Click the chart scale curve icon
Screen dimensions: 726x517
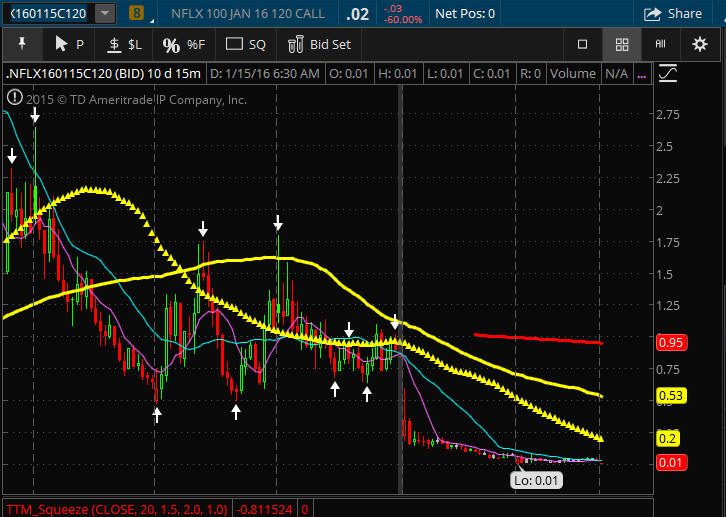pyautogui.click(x=668, y=73)
